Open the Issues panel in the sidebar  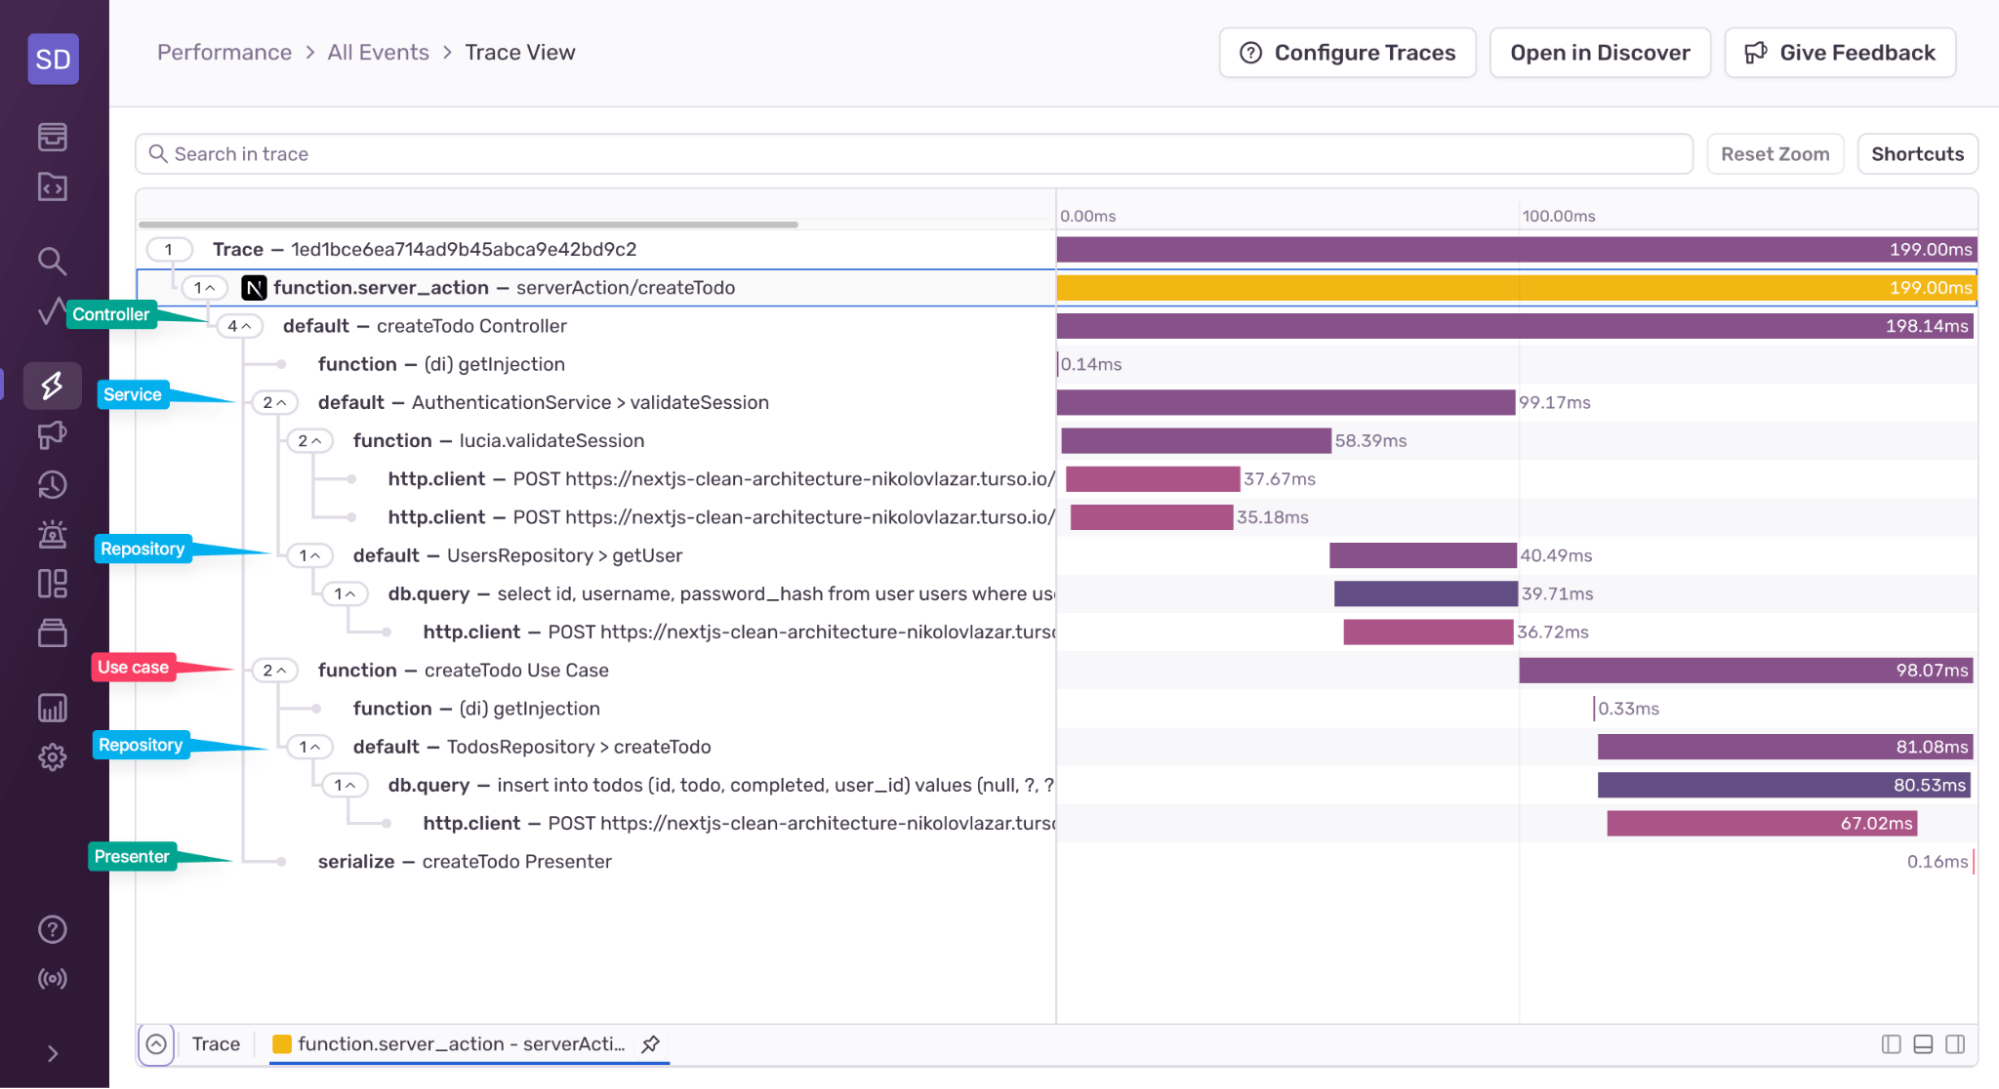[x=52, y=137]
